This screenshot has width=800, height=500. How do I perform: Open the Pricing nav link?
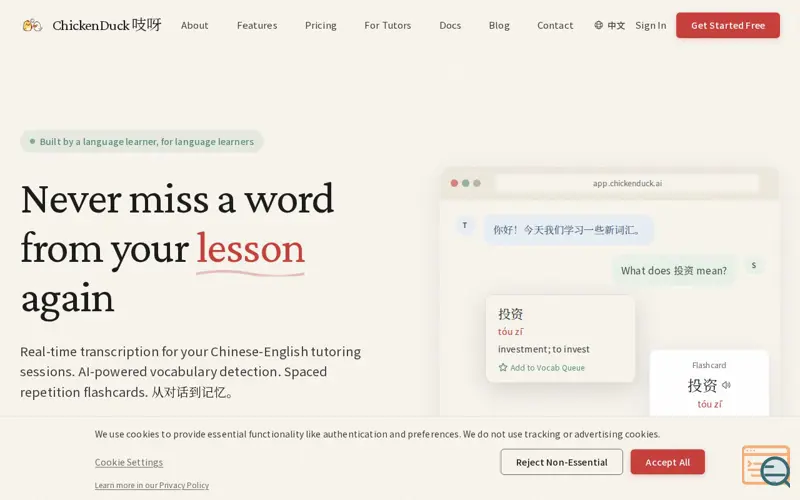click(x=320, y=25)
